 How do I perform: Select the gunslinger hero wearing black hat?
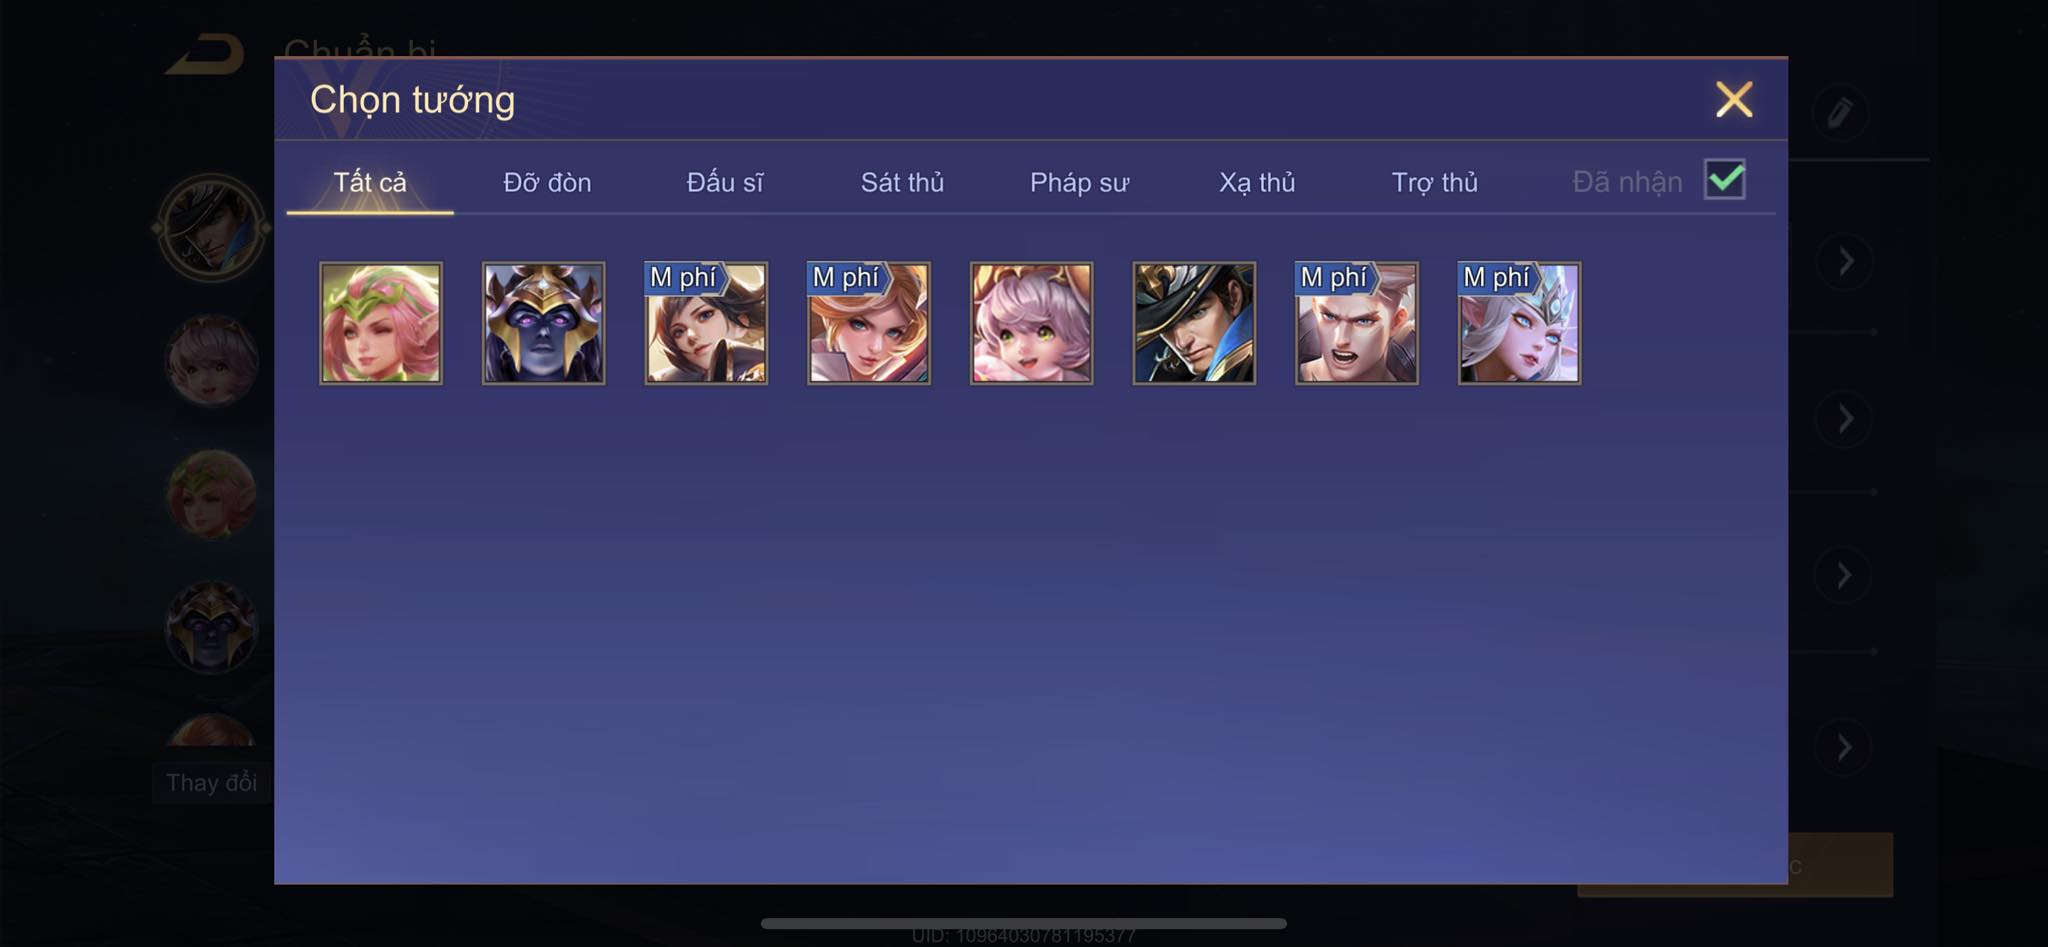point(1194,323)
